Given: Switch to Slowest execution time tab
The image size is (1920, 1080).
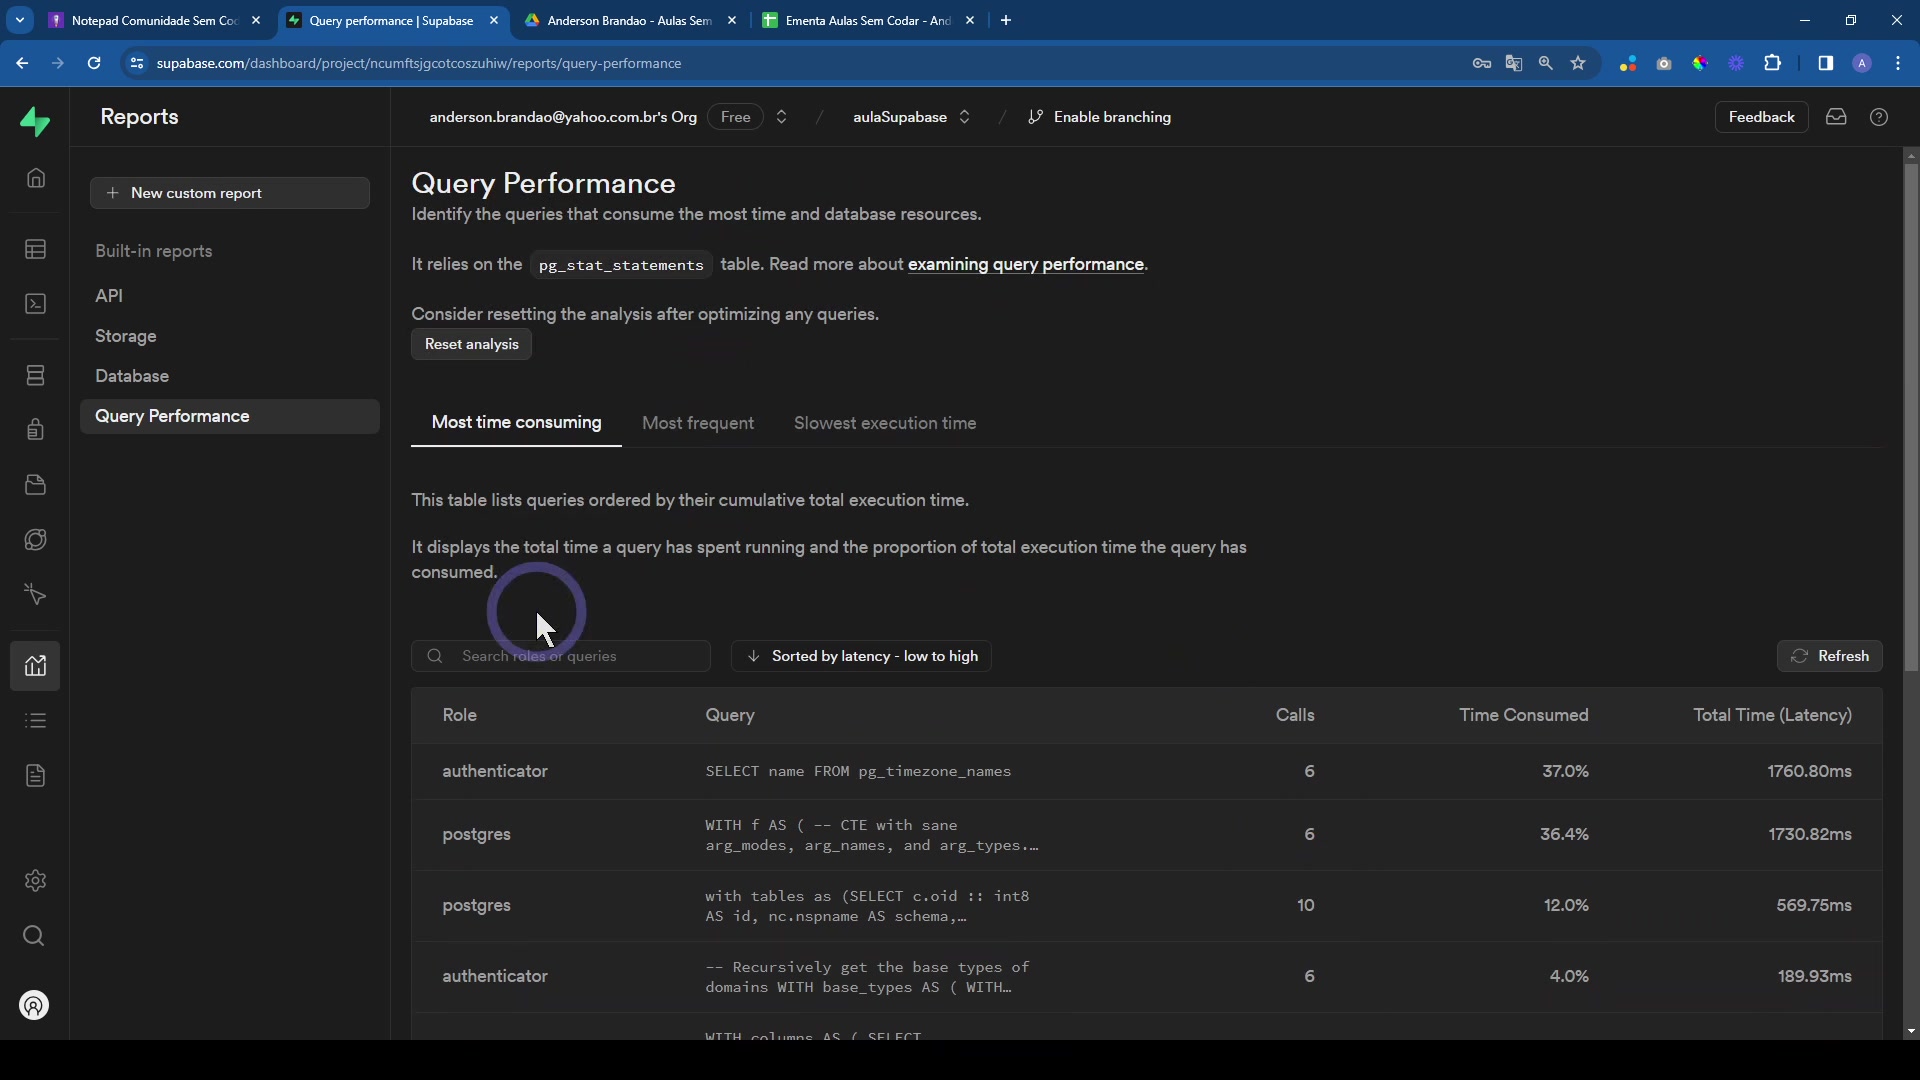Looking at the screenshot, I should point(884,423).
